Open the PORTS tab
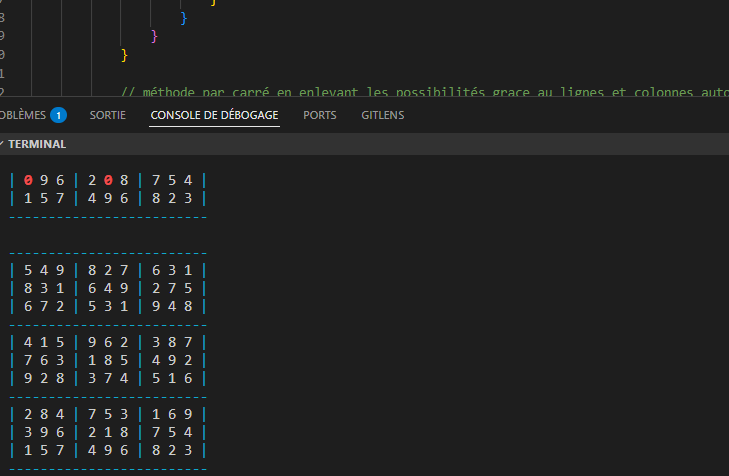Viewport: 729px width, 476px height. click(320, 115)
